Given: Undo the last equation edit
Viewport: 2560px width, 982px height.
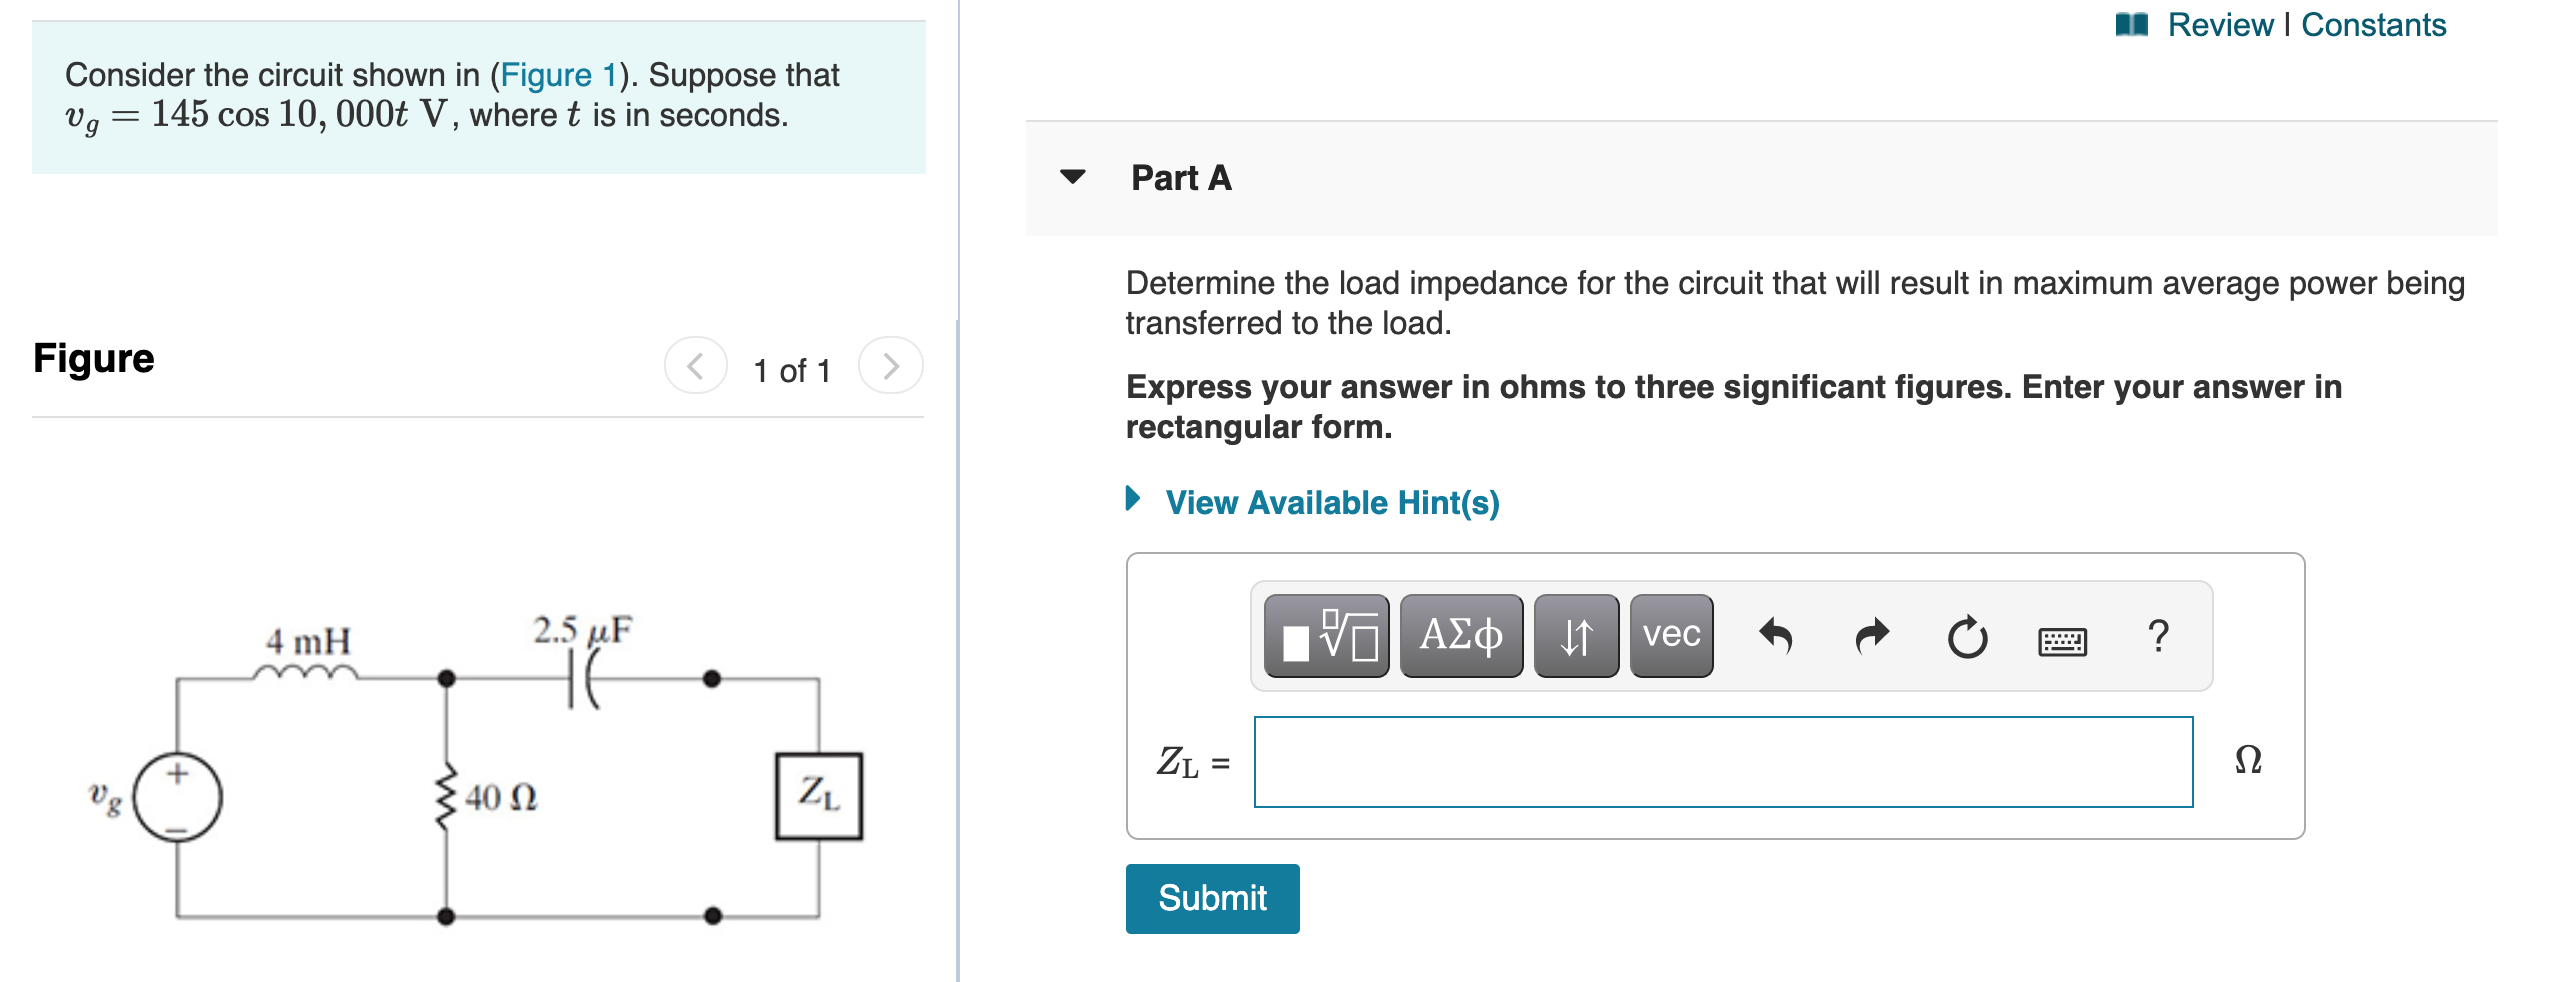Looking at the screenshot, I should tap(1775, 636).
